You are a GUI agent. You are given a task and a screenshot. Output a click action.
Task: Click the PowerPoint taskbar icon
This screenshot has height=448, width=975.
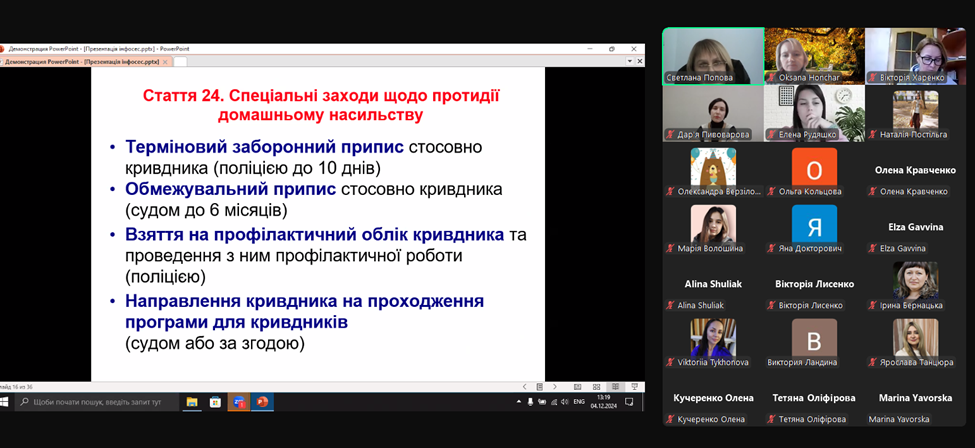click(x=262, y=402)
